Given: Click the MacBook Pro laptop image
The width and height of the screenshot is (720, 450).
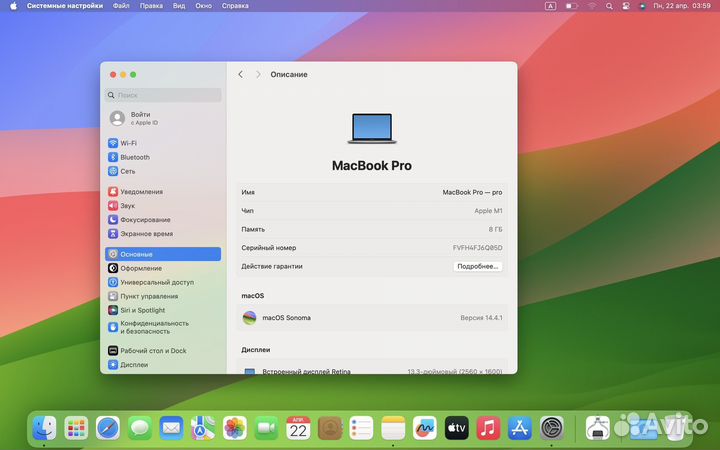Looking at the screenshot, I should click(x=372, y=128).
